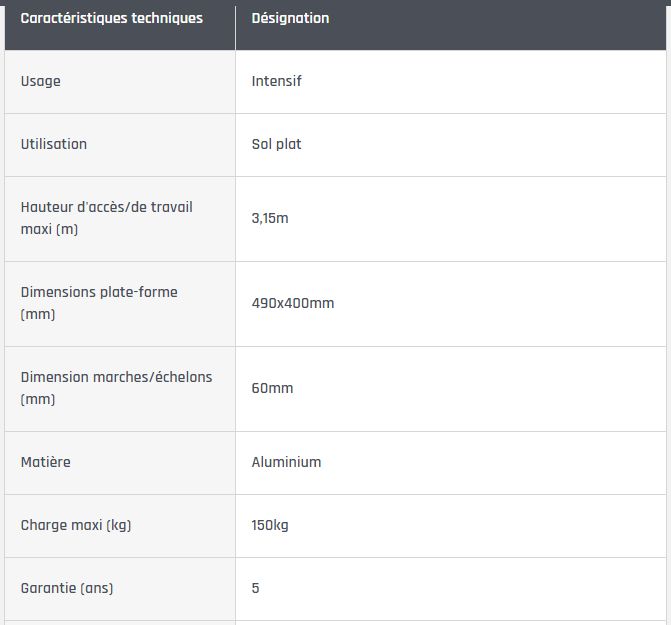
Task: Click the '60mm' step dimension value
Action: point(272,388)
